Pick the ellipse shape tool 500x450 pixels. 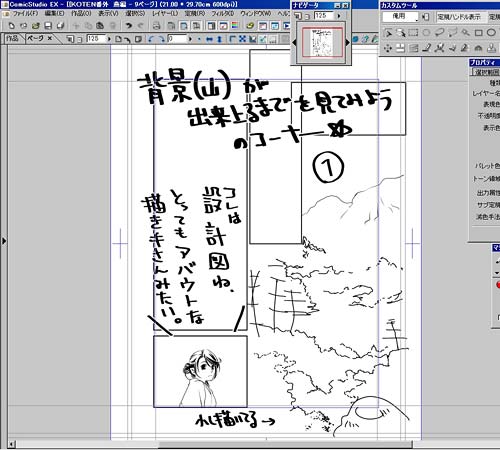click(491, 33)
